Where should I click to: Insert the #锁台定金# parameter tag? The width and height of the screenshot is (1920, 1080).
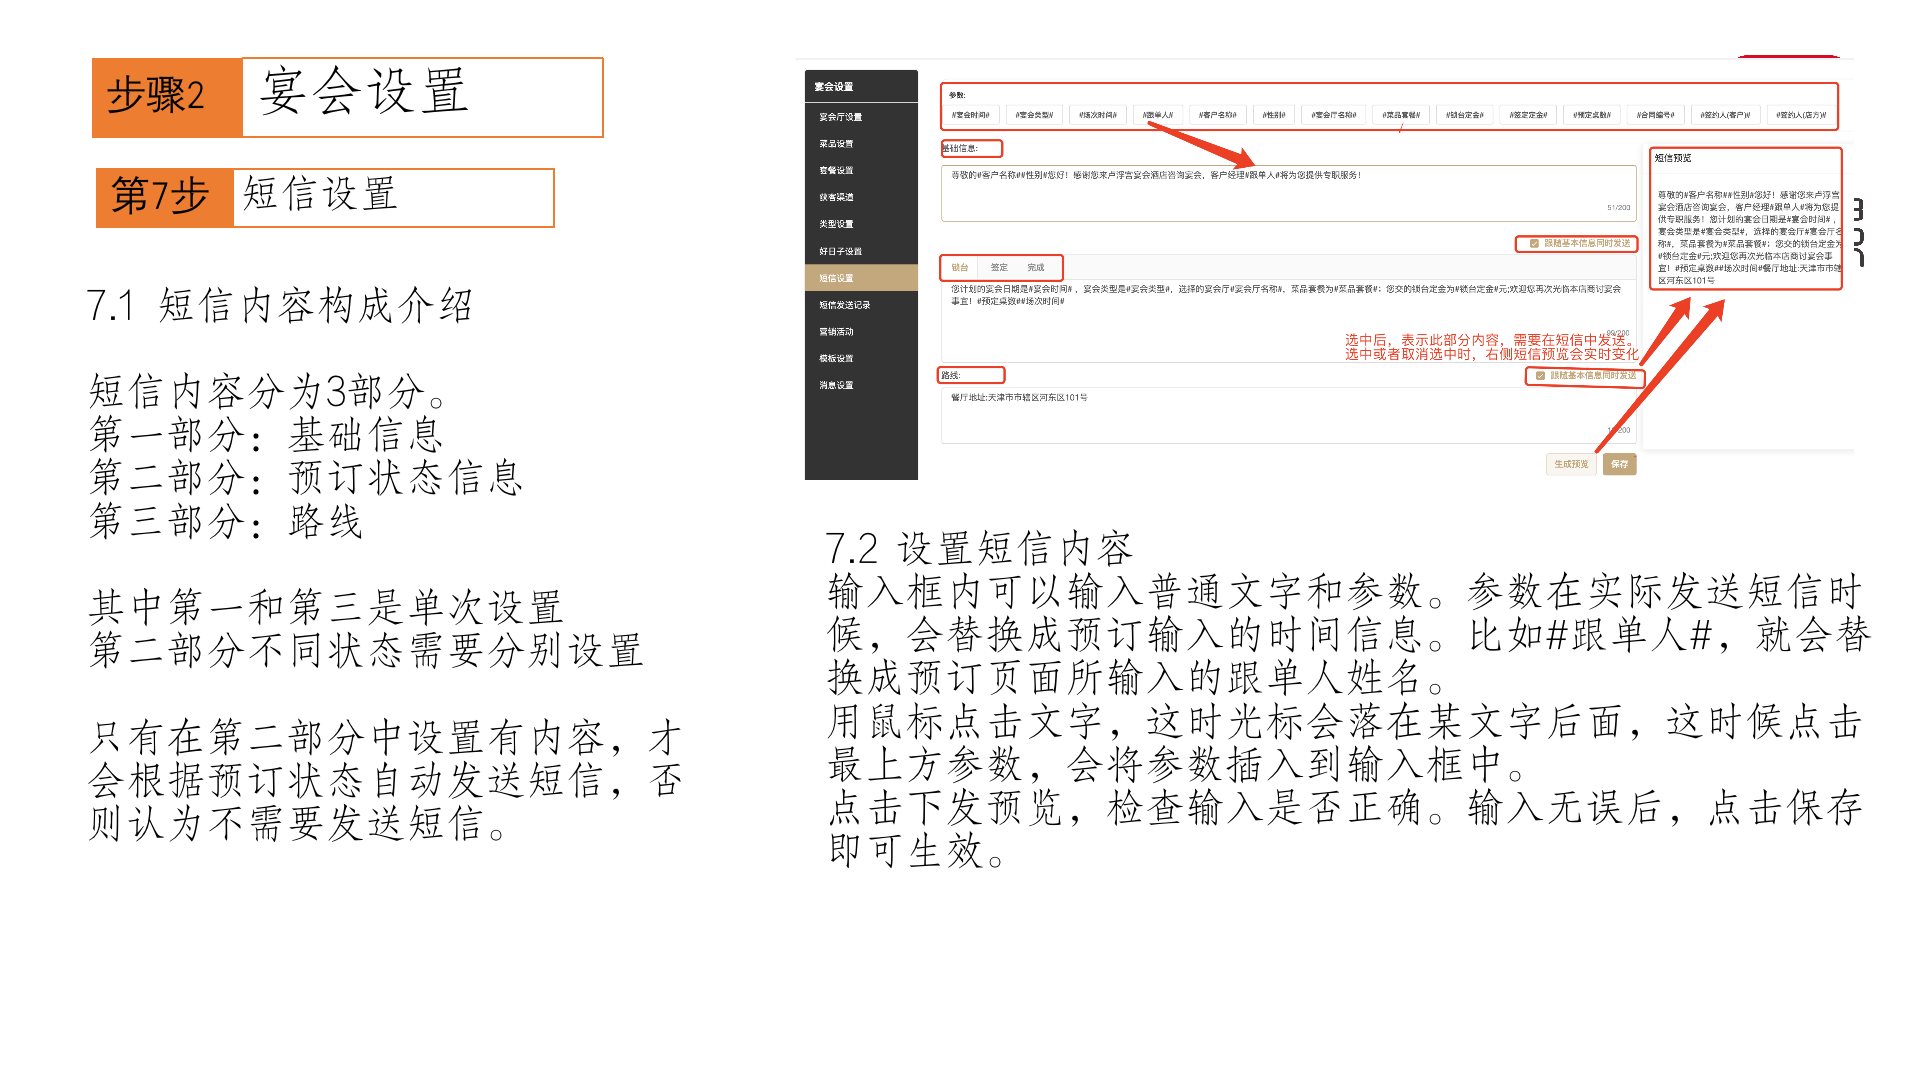point(1465,115)
